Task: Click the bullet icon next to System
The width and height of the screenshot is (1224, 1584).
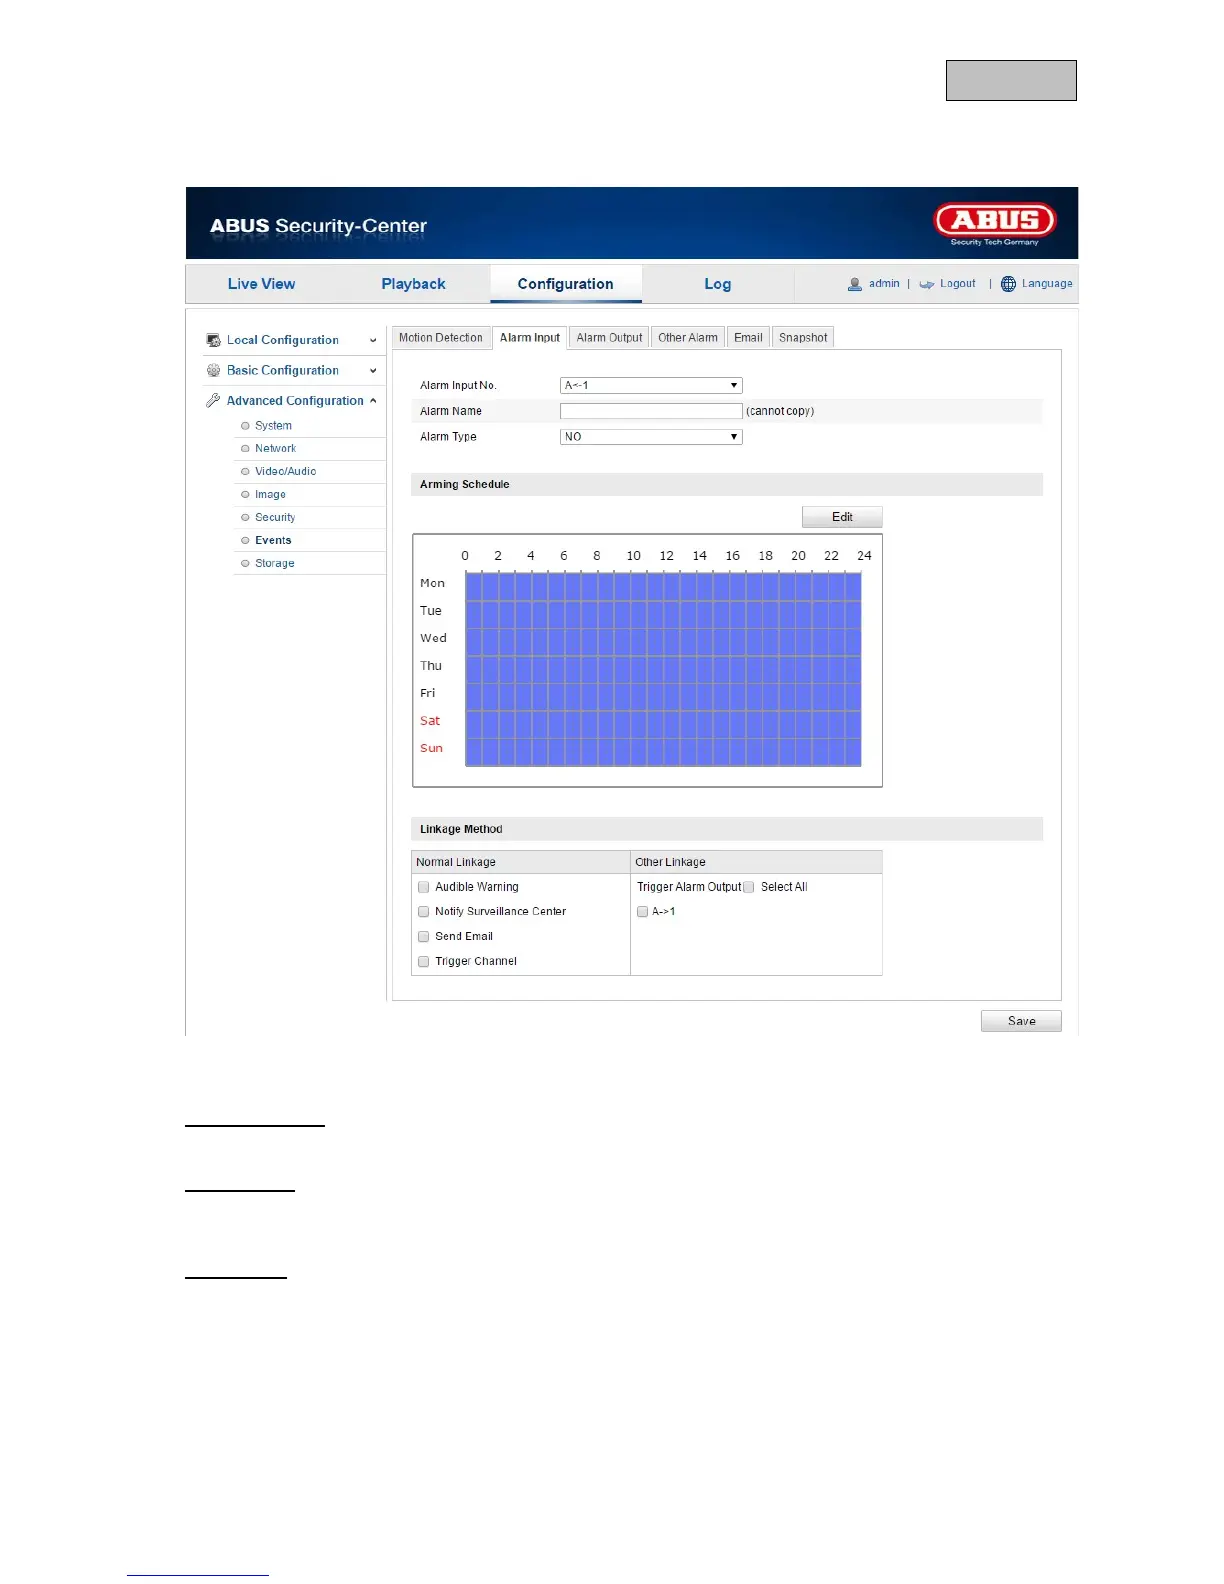Action: (245, 426)
